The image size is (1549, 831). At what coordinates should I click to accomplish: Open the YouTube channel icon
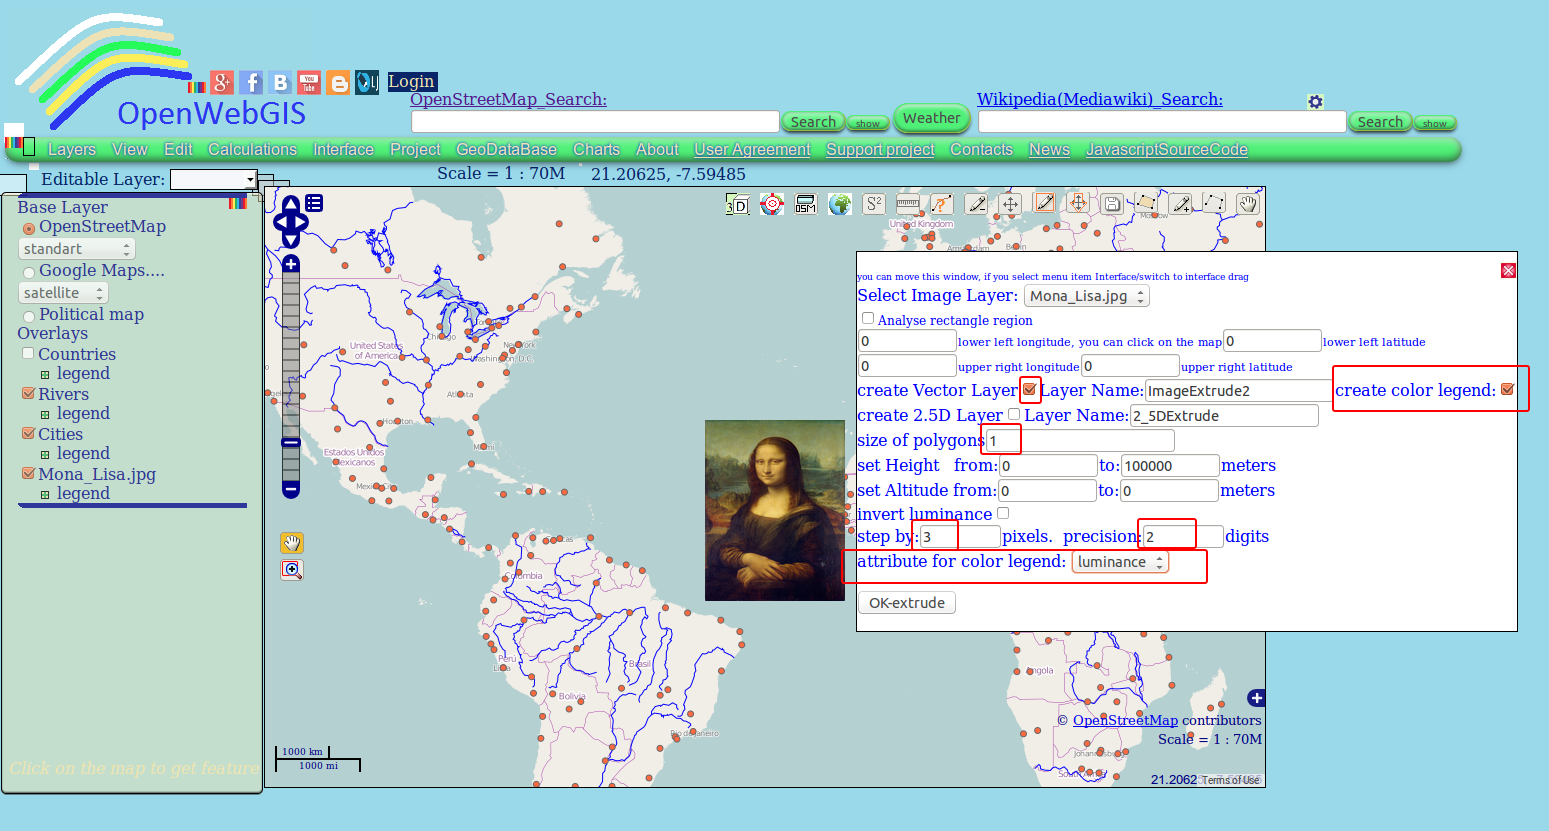coord(309,83)
